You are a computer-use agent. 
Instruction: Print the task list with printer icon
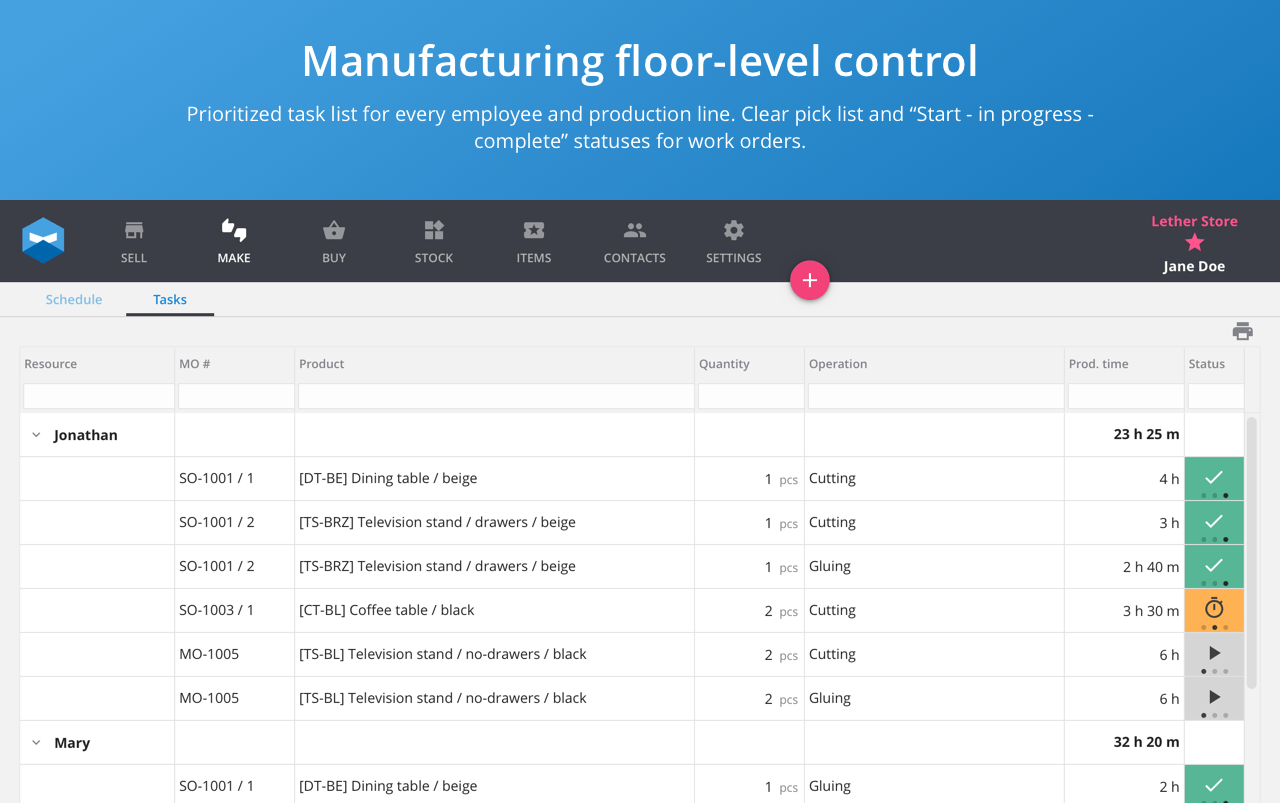coord(1243,332)
